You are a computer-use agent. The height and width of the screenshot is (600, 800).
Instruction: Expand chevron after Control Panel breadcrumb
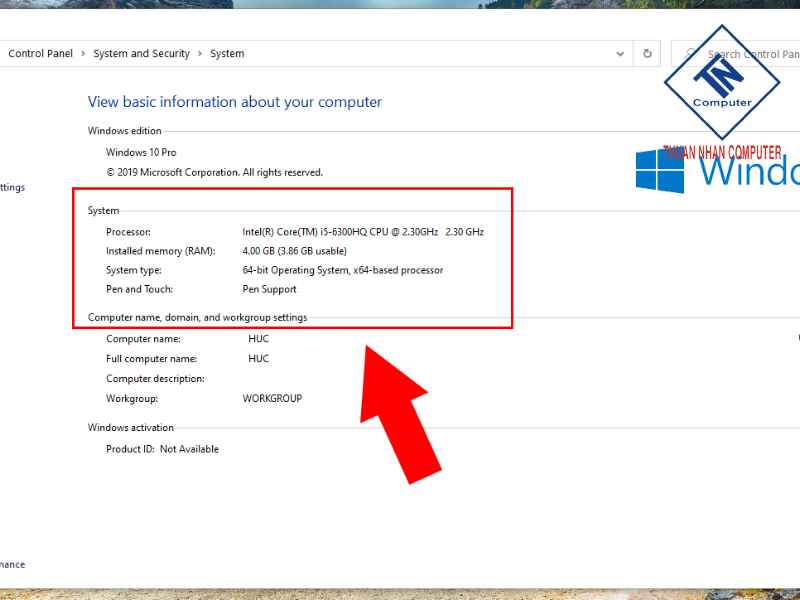[x=83, y=54]
